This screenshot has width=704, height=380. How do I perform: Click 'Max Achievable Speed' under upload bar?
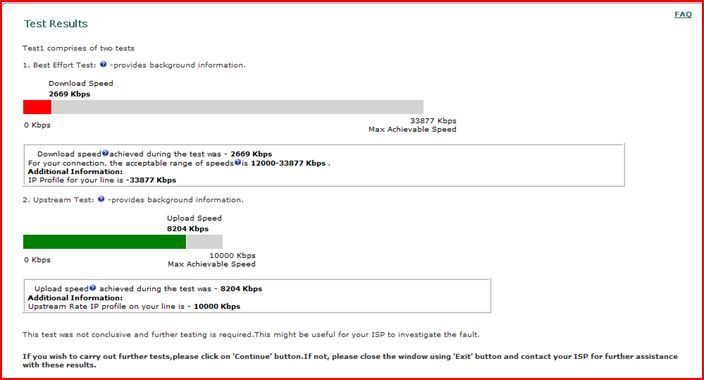(211, 264)
